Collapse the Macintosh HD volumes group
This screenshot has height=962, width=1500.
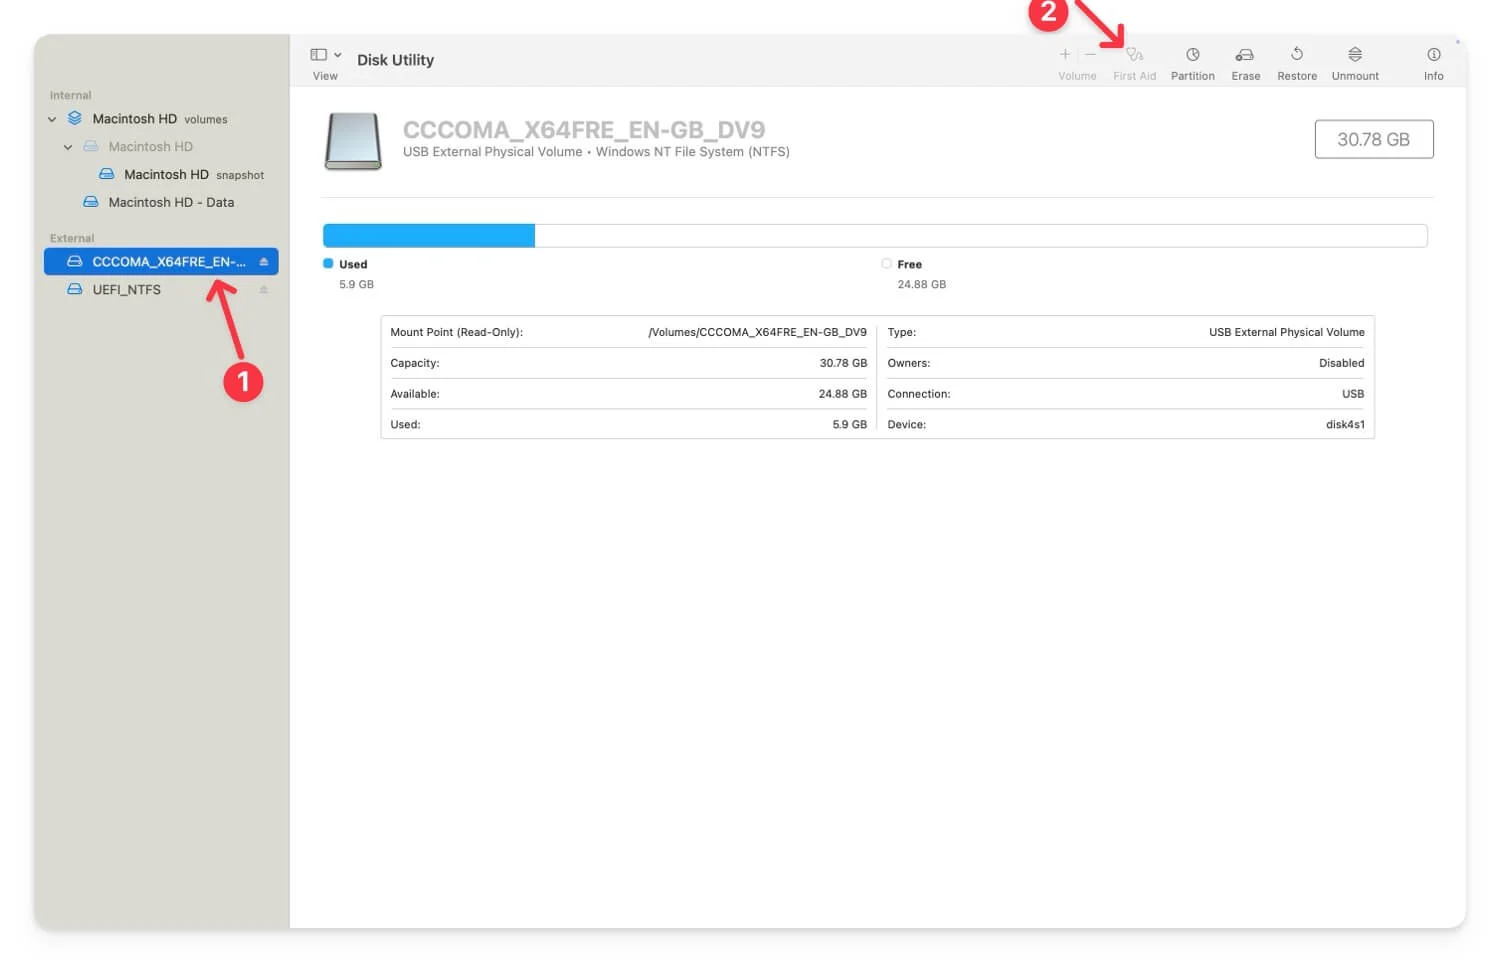tap(52, 119)
